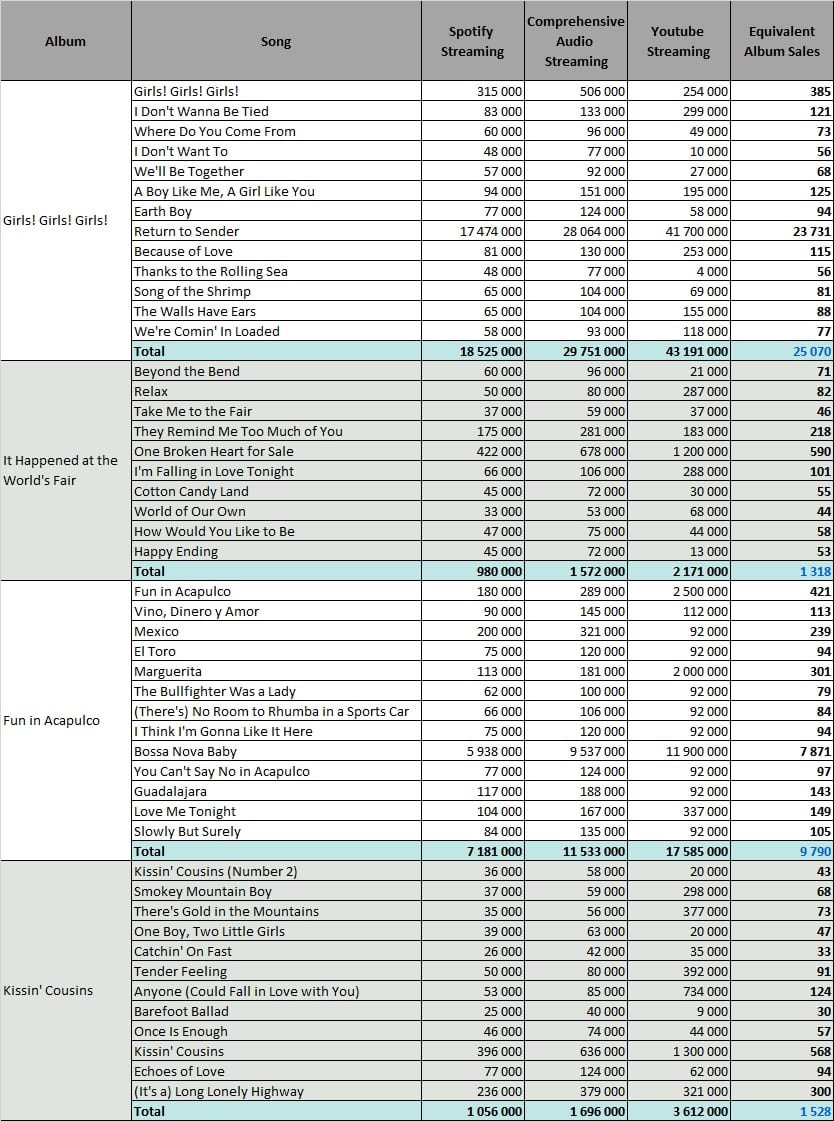Screen dimensions: 834x1121
Task: Click the 'Mexico' song cell
Action: pyautogui.click(x=276, y=631)
